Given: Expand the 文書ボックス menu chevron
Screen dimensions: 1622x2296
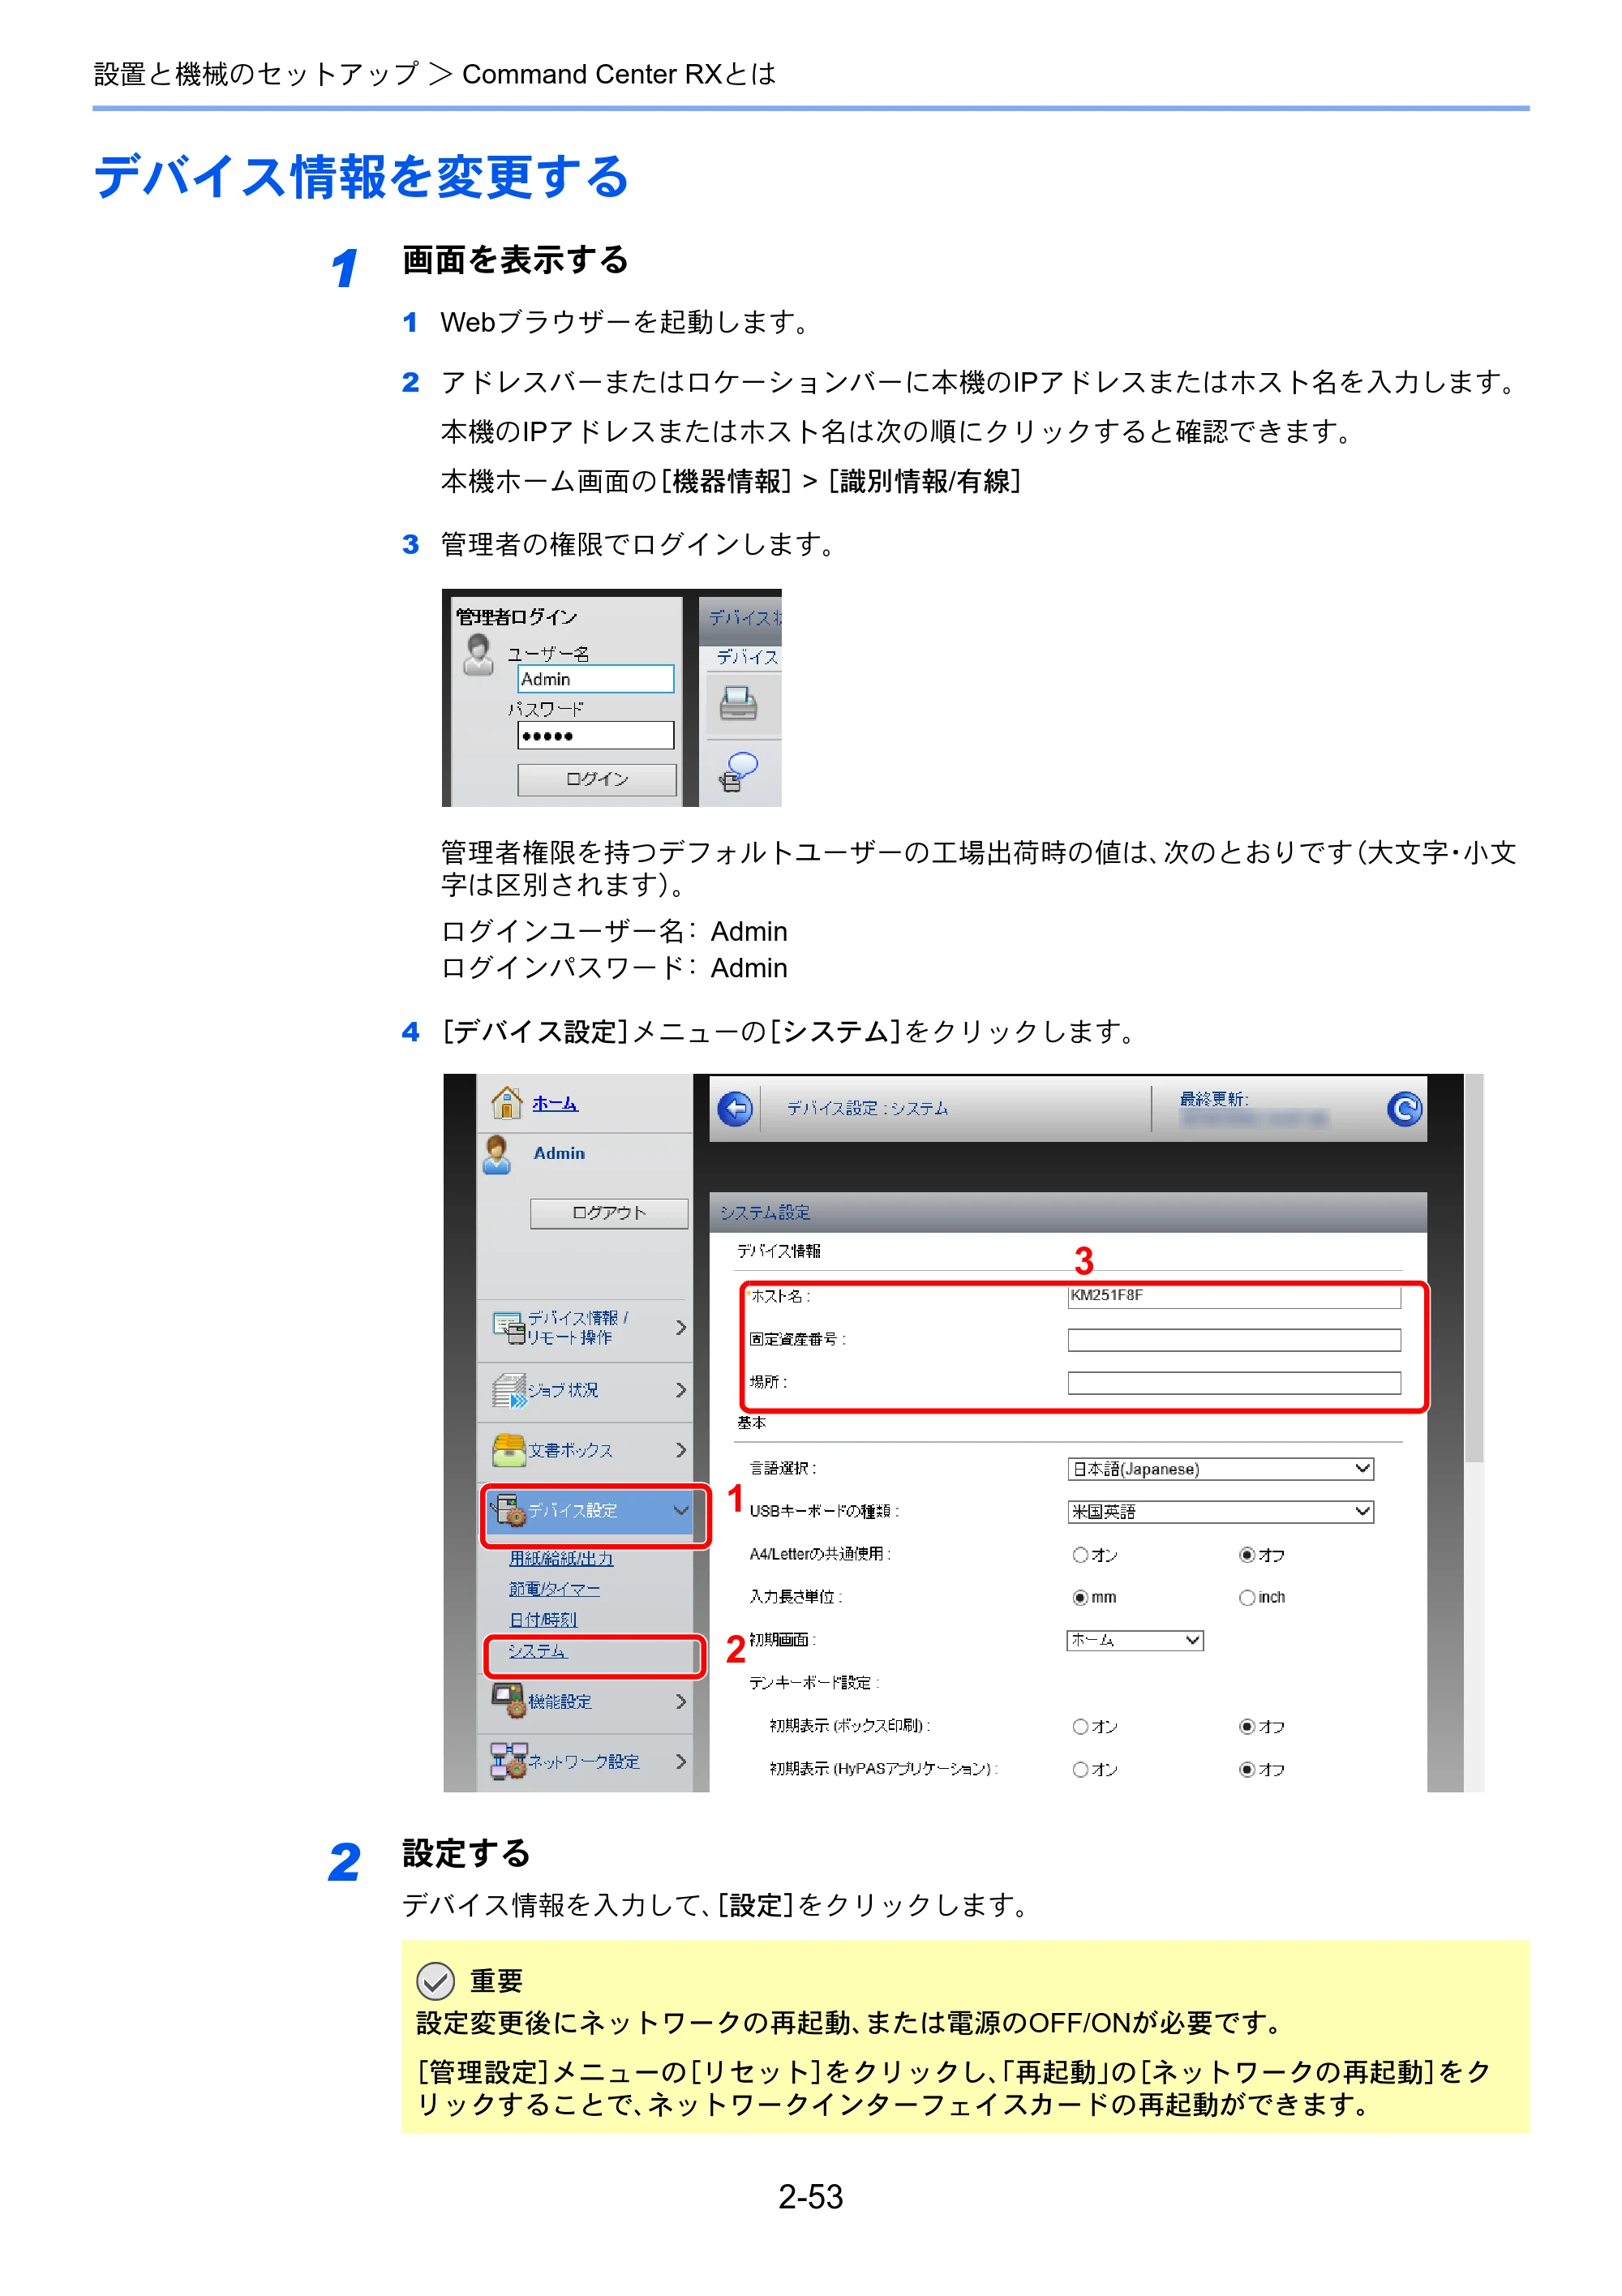Looking at the screenshot, I should [681, 1450].
